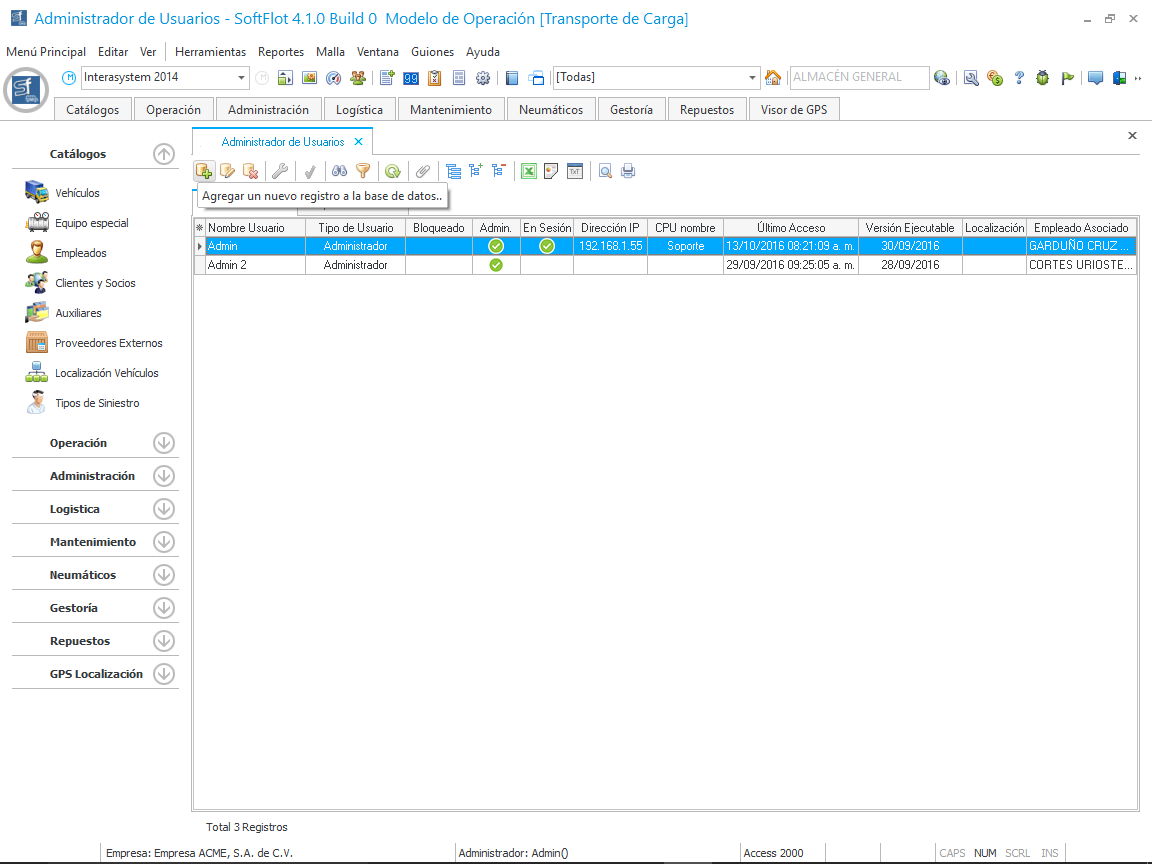
Task: Open Vehículos in the Catálogos panel
Action: tap(77, 193)
